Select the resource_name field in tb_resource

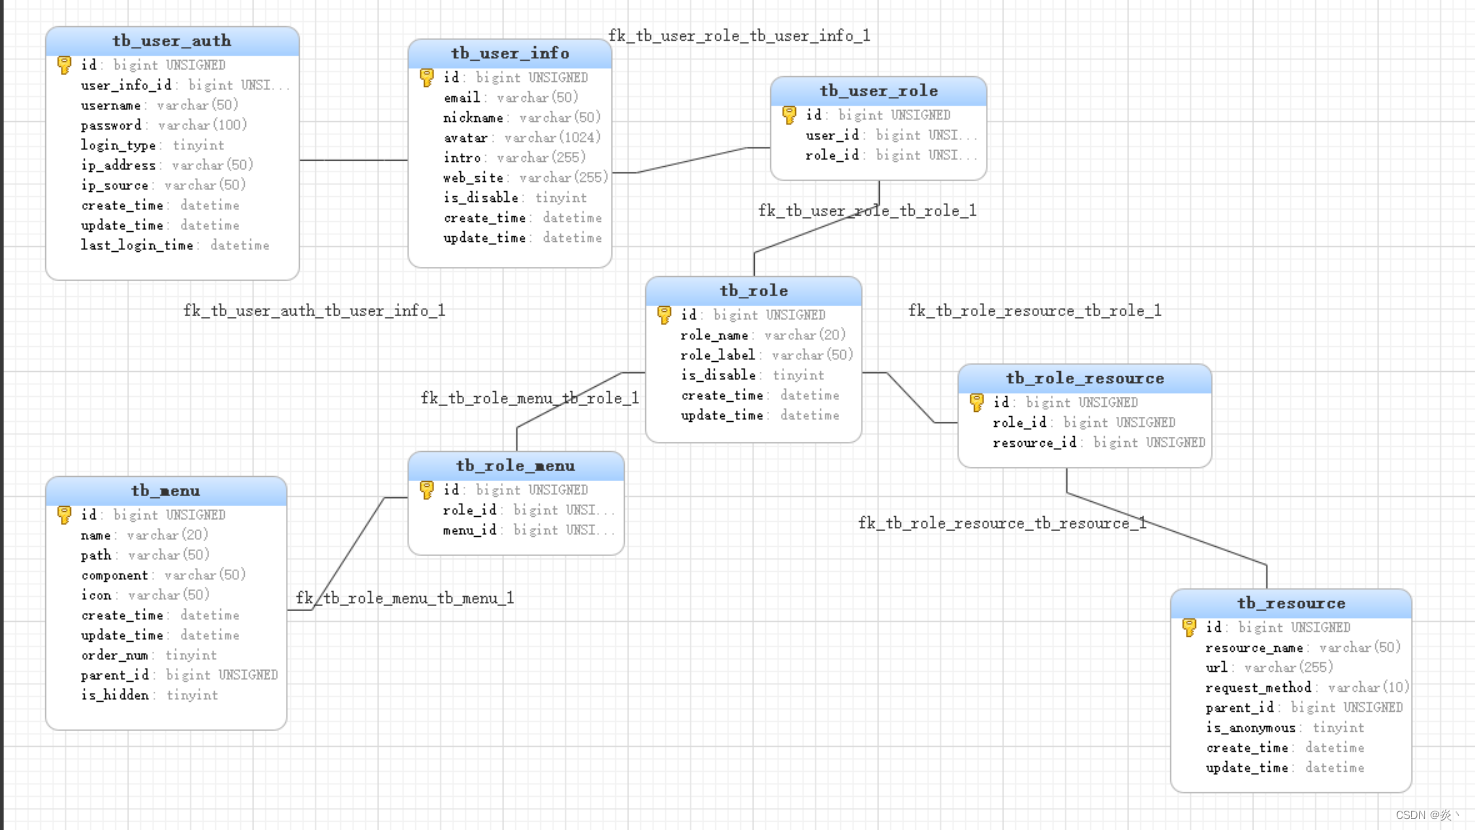point(1303,648)
